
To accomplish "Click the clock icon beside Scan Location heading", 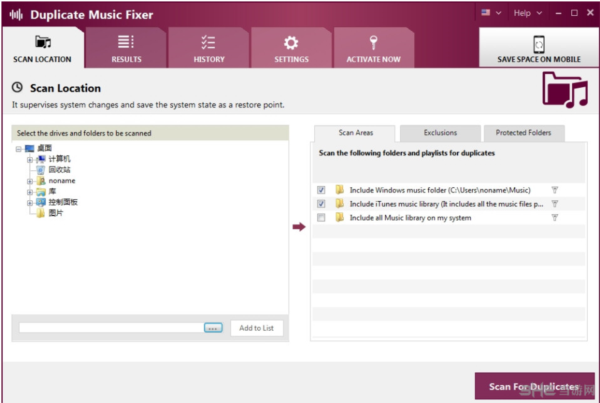I will pos(17,88).
